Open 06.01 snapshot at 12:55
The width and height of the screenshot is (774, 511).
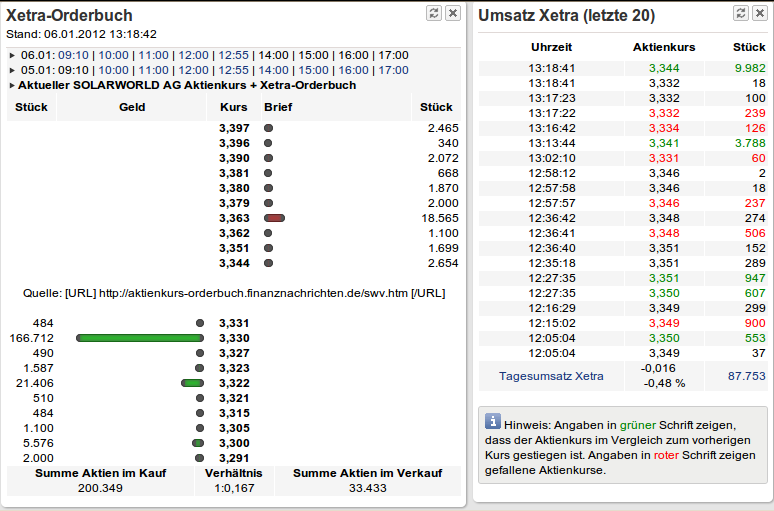click(x=233, y=55)
